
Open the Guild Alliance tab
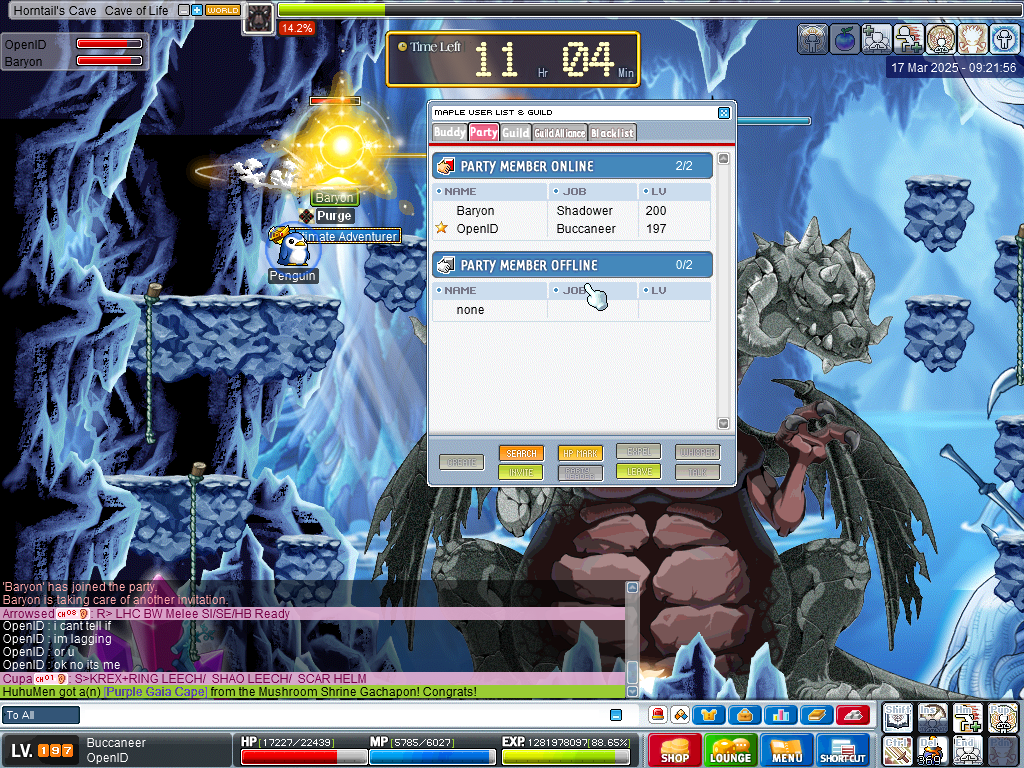coord(560,133)
